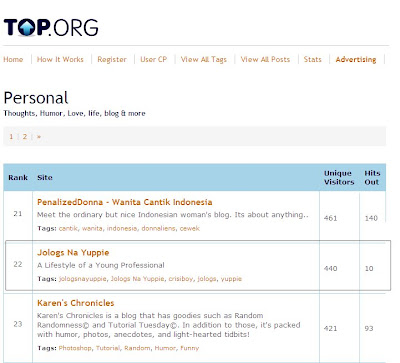Image resolution: width=400 pixels, height=363 pixels.
Task: Click unique visitors value 461
Action: click(330, 218)
